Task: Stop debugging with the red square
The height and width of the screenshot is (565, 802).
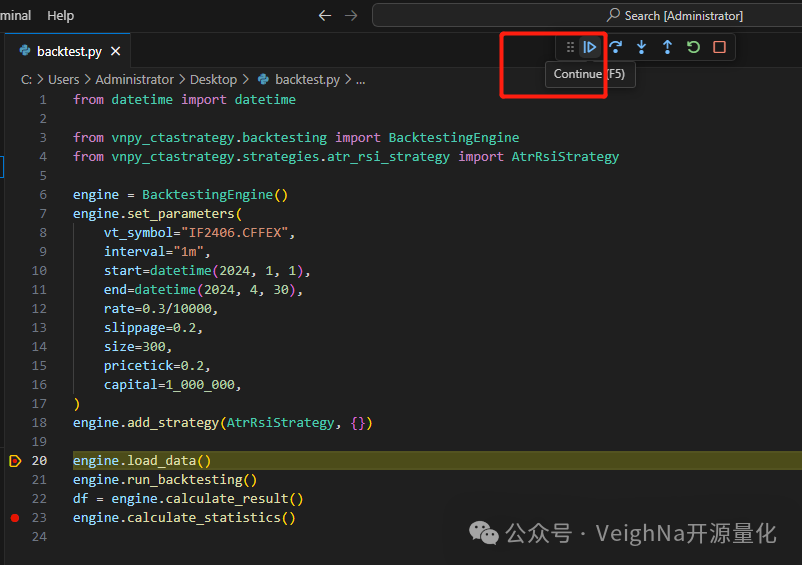Action: (719, 47)
